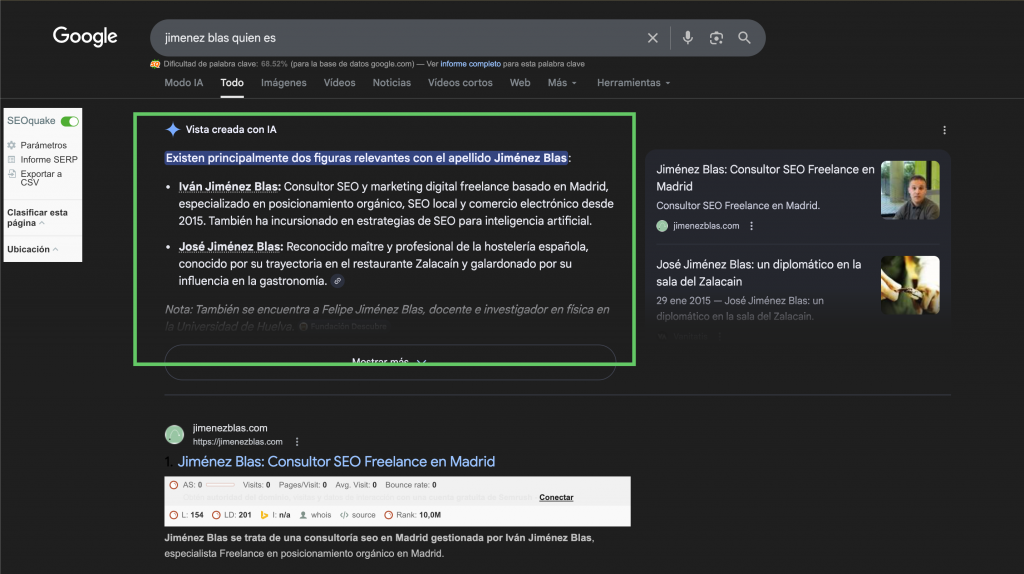This screenshot has height=574, width=1024.
Task: Turn off the SEOquake toggle
Action: [69, 121]
